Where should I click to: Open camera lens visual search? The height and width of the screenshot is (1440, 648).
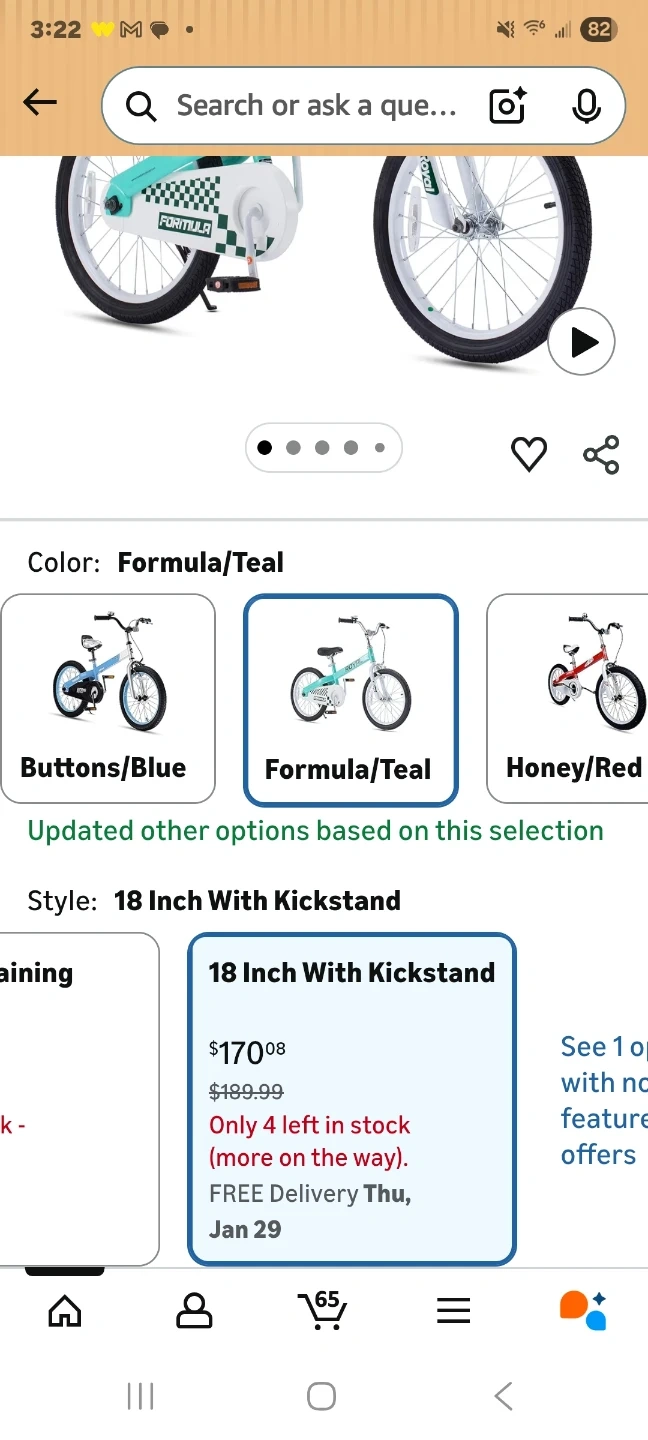[x=507, y=106]
